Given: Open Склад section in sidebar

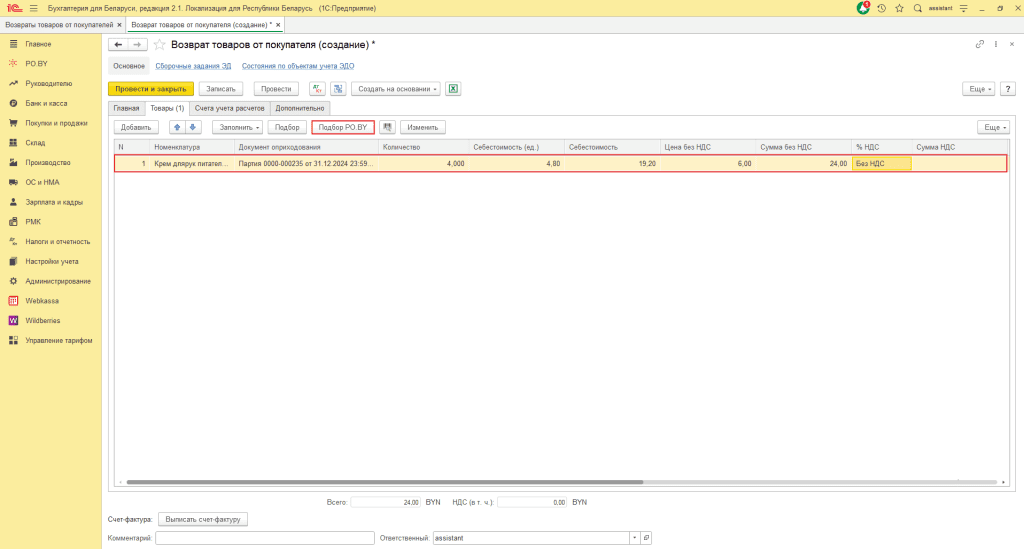Looking at the screenshot, I should coord(37,143).
